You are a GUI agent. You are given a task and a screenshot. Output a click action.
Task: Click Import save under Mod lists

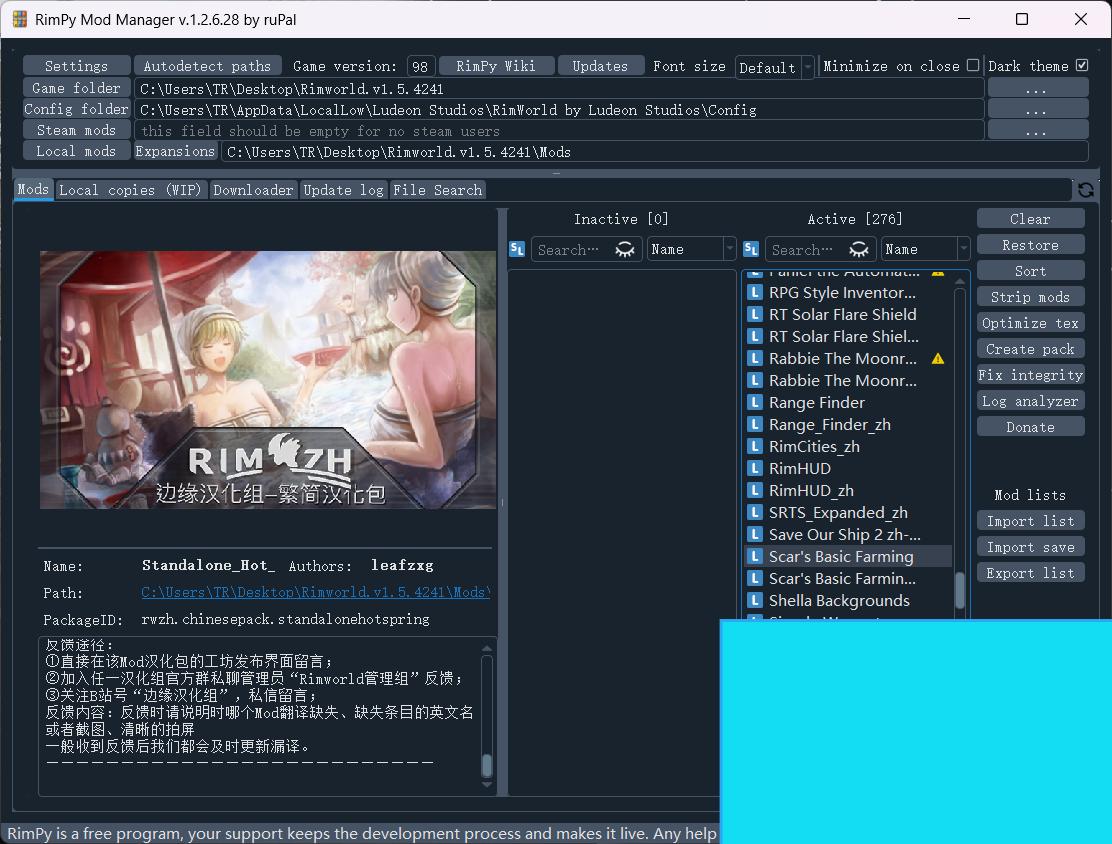(1030, 547)
